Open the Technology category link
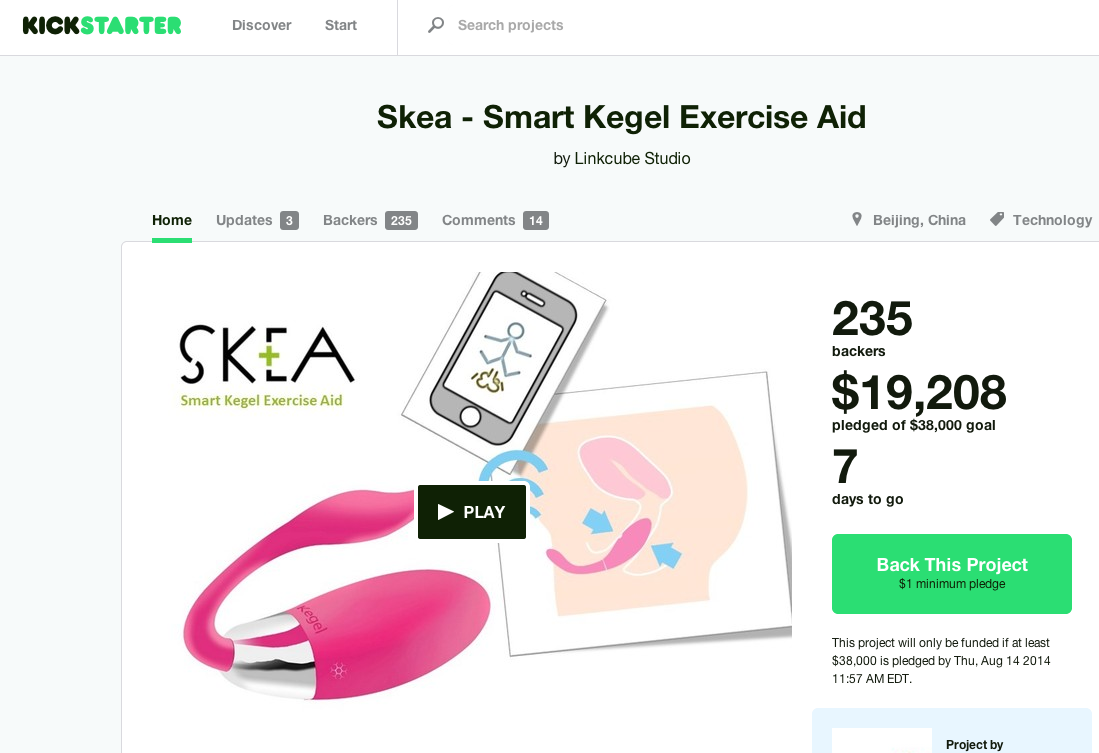Viewport: 1099px width, 753px height. (1052, 220)
